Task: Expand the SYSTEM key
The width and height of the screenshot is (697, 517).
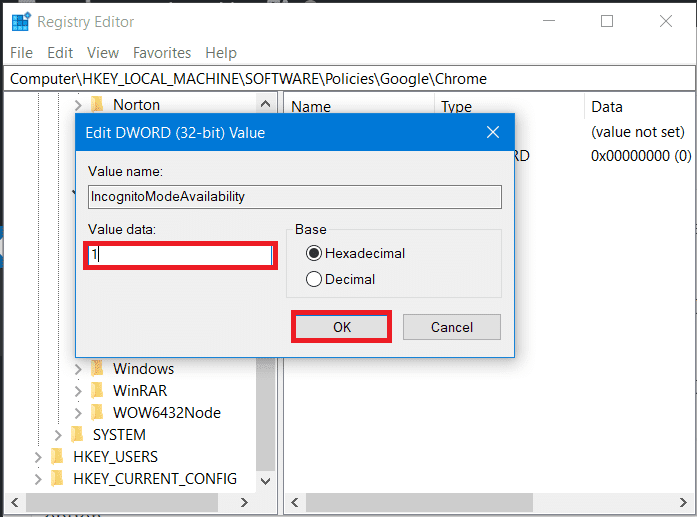Action: click(58, 435)
